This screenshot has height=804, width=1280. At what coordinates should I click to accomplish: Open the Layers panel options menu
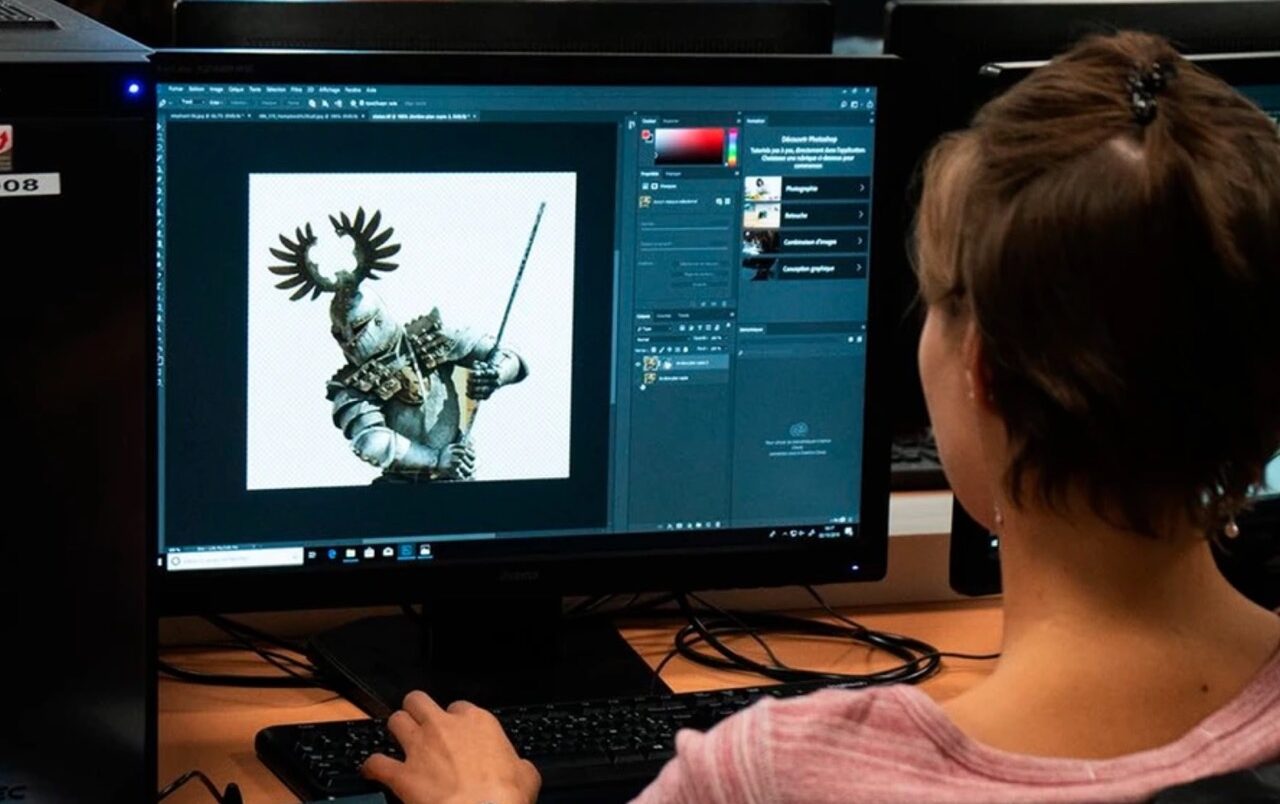(x=732, y=314)
